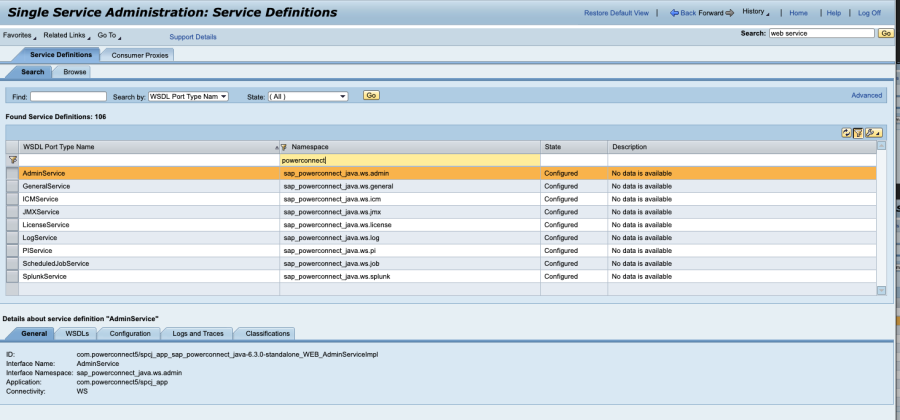Select the SplunkService row selector
The width and height of the screenshot is (900, 420).
(12, 276)
